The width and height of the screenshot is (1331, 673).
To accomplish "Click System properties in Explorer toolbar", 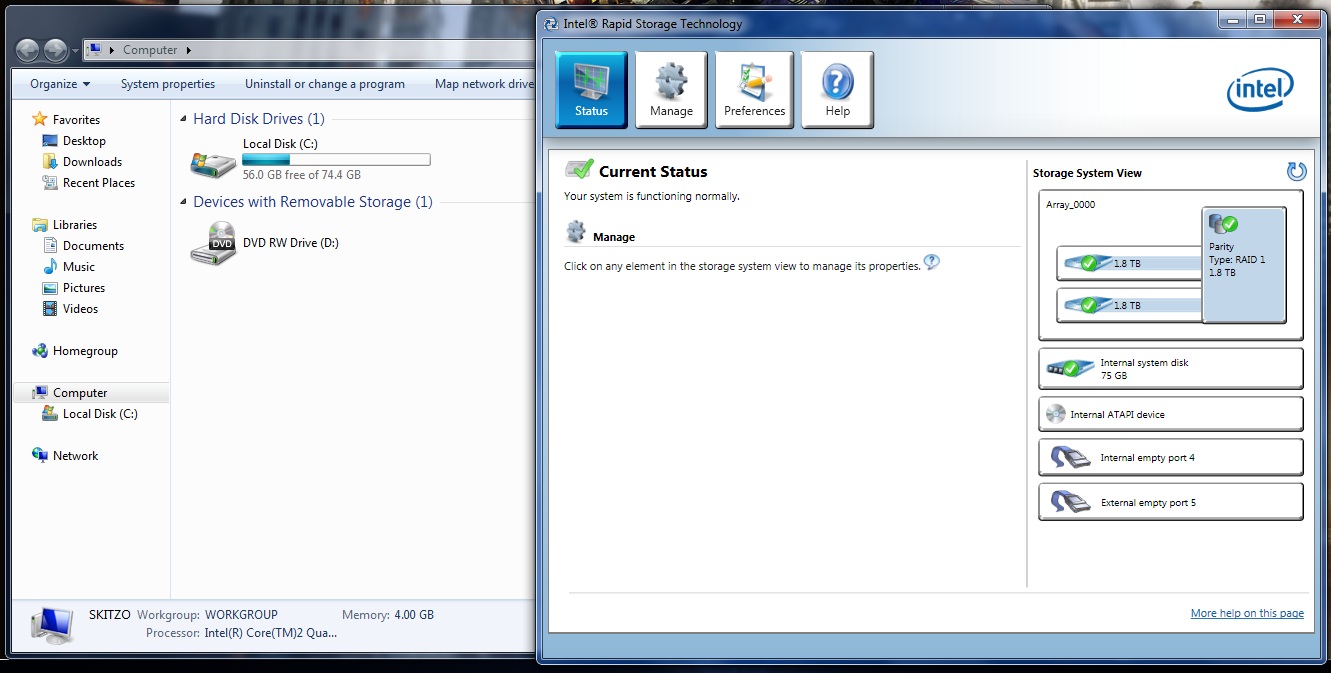I will pos(168,84).
